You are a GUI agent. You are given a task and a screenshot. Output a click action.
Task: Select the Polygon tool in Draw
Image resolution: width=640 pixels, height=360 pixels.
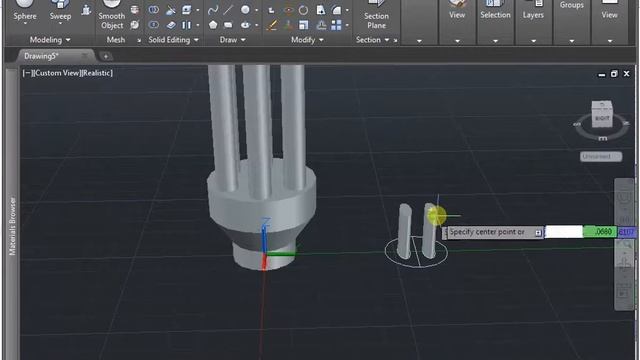point(213,25)
